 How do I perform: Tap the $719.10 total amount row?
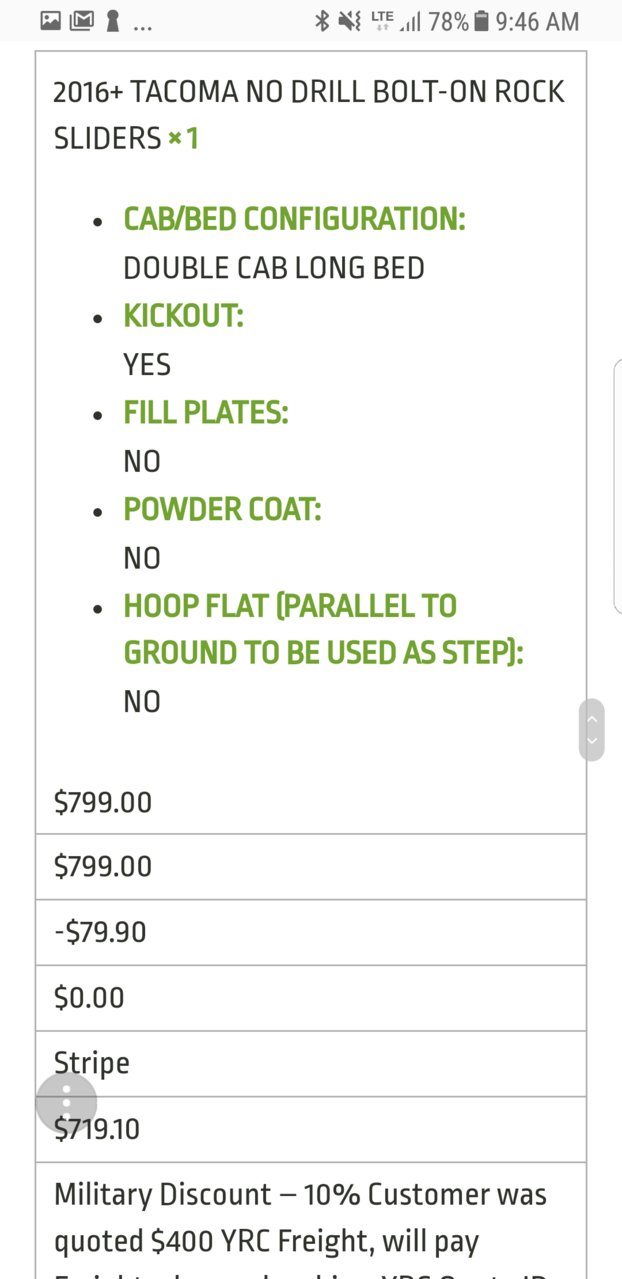tap(311, 1129)
